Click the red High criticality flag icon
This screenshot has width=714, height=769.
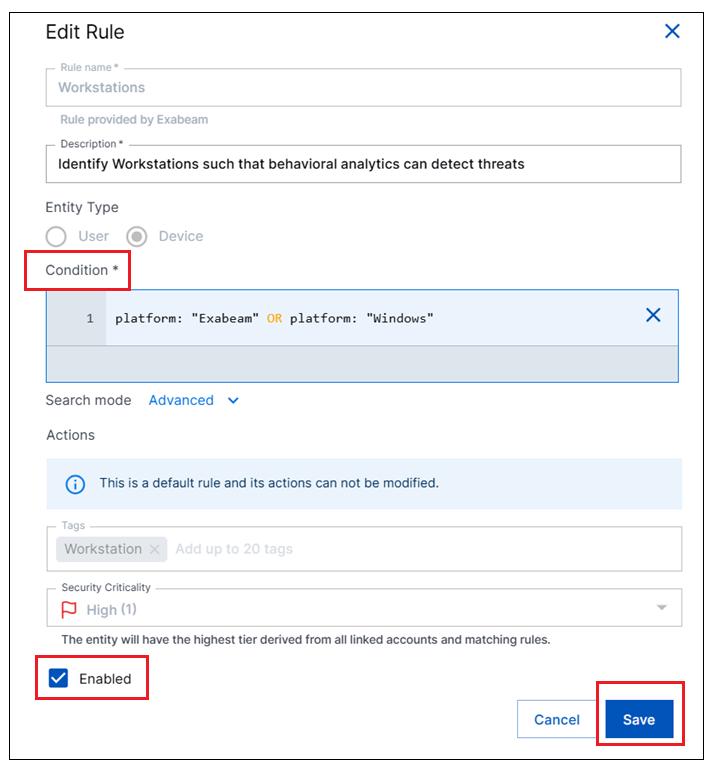(69, 609)
